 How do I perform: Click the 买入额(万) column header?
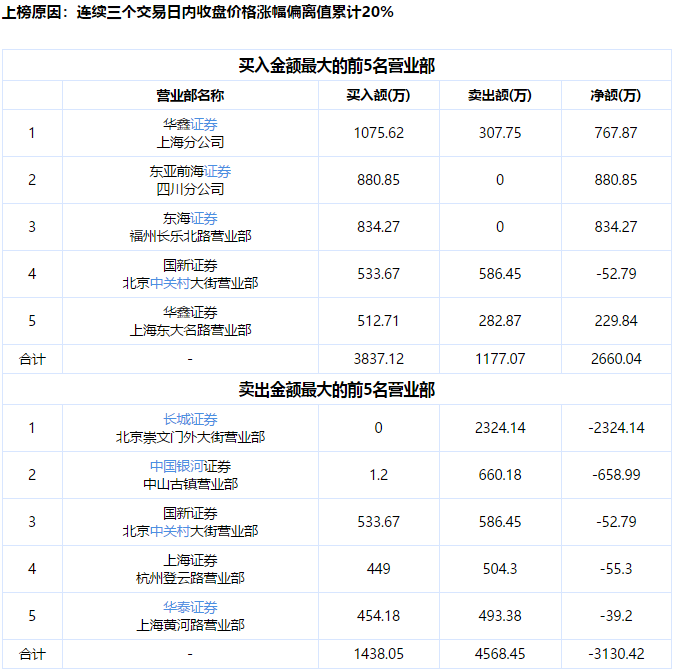[379, 96]
